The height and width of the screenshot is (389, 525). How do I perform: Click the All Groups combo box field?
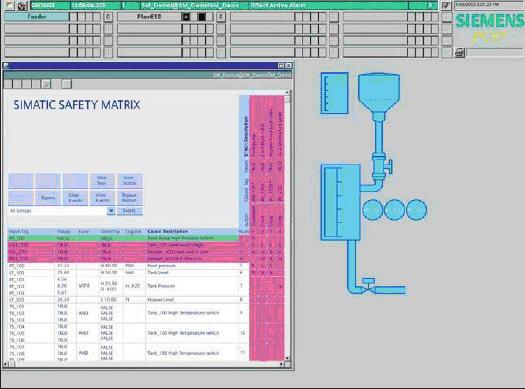point(57,211)
